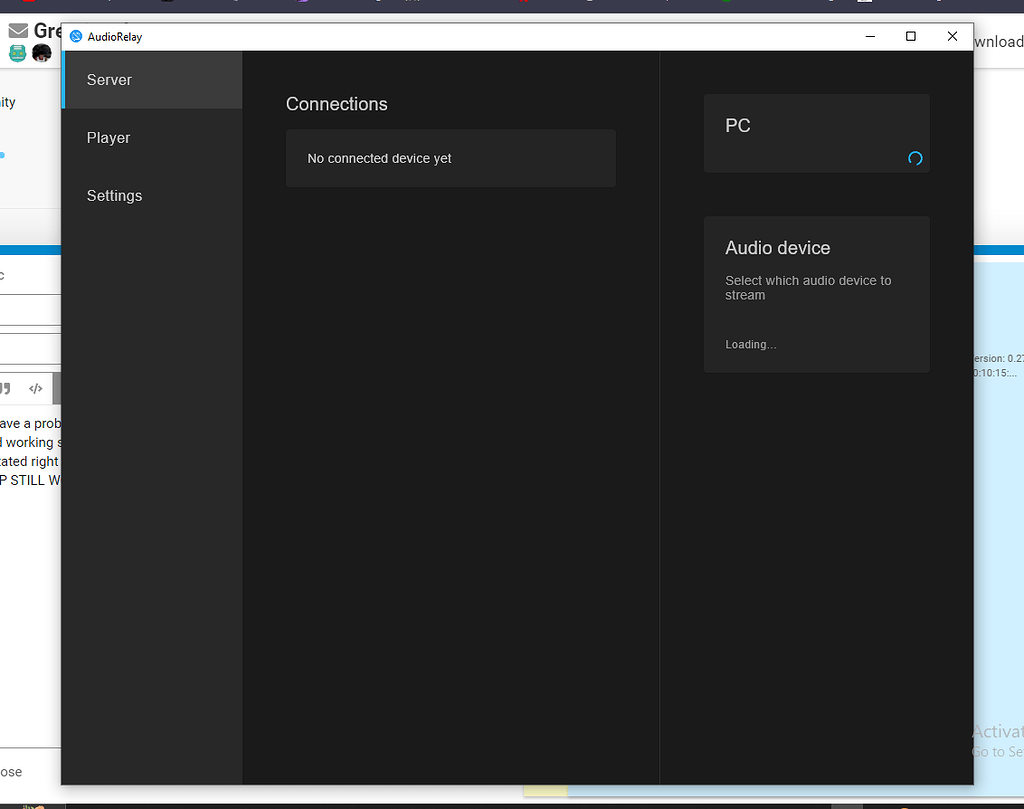Click the quote icon in background editor
Viewport: 1024px width, 809px height.
(5, 389)
